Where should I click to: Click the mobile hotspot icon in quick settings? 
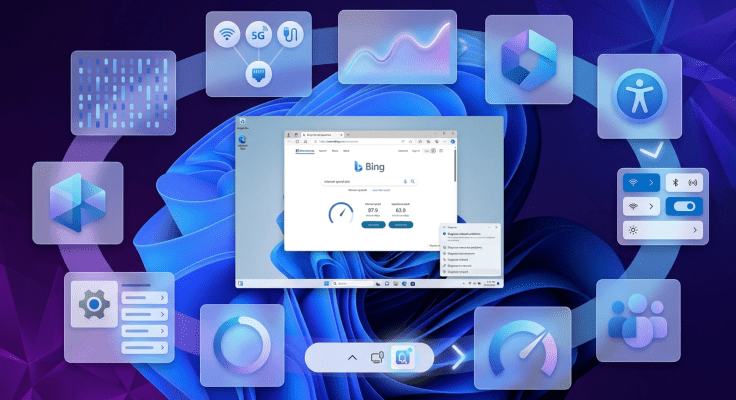[x=693, y=183]
